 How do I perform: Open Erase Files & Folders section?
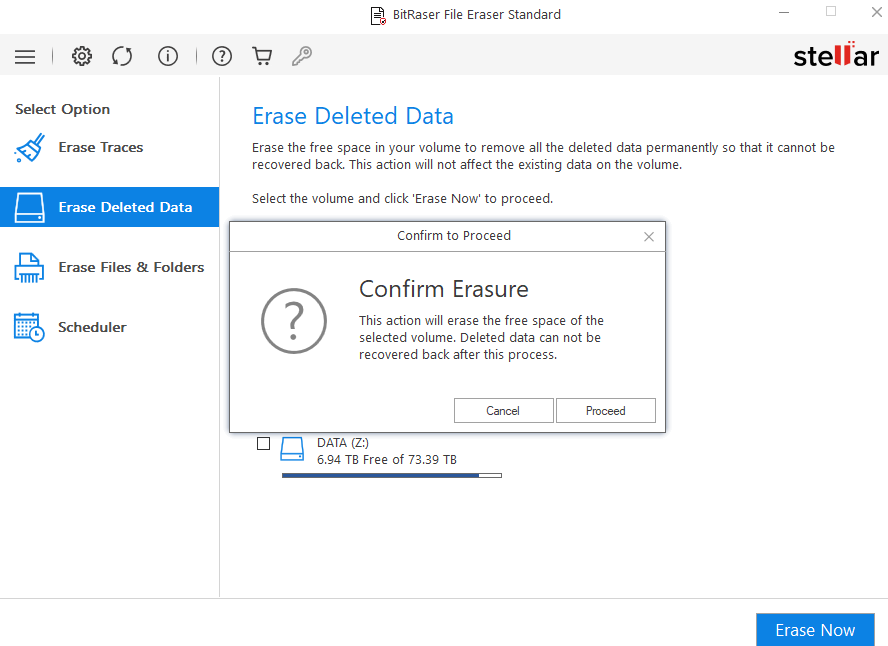point(130,267)
